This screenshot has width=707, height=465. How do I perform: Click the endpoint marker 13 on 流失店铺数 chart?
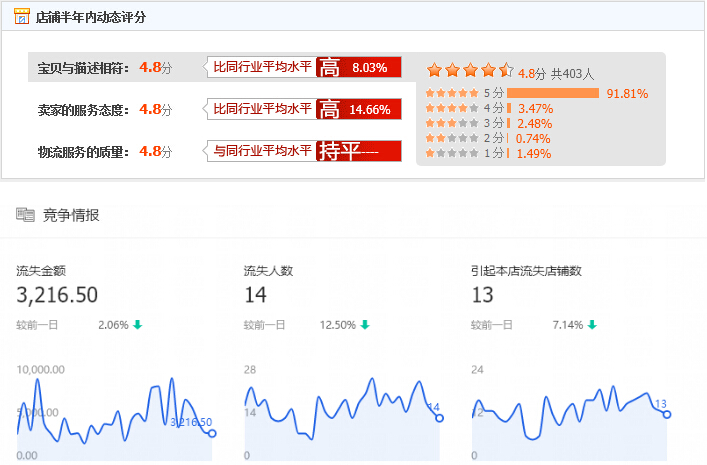(x=667, y=414)
